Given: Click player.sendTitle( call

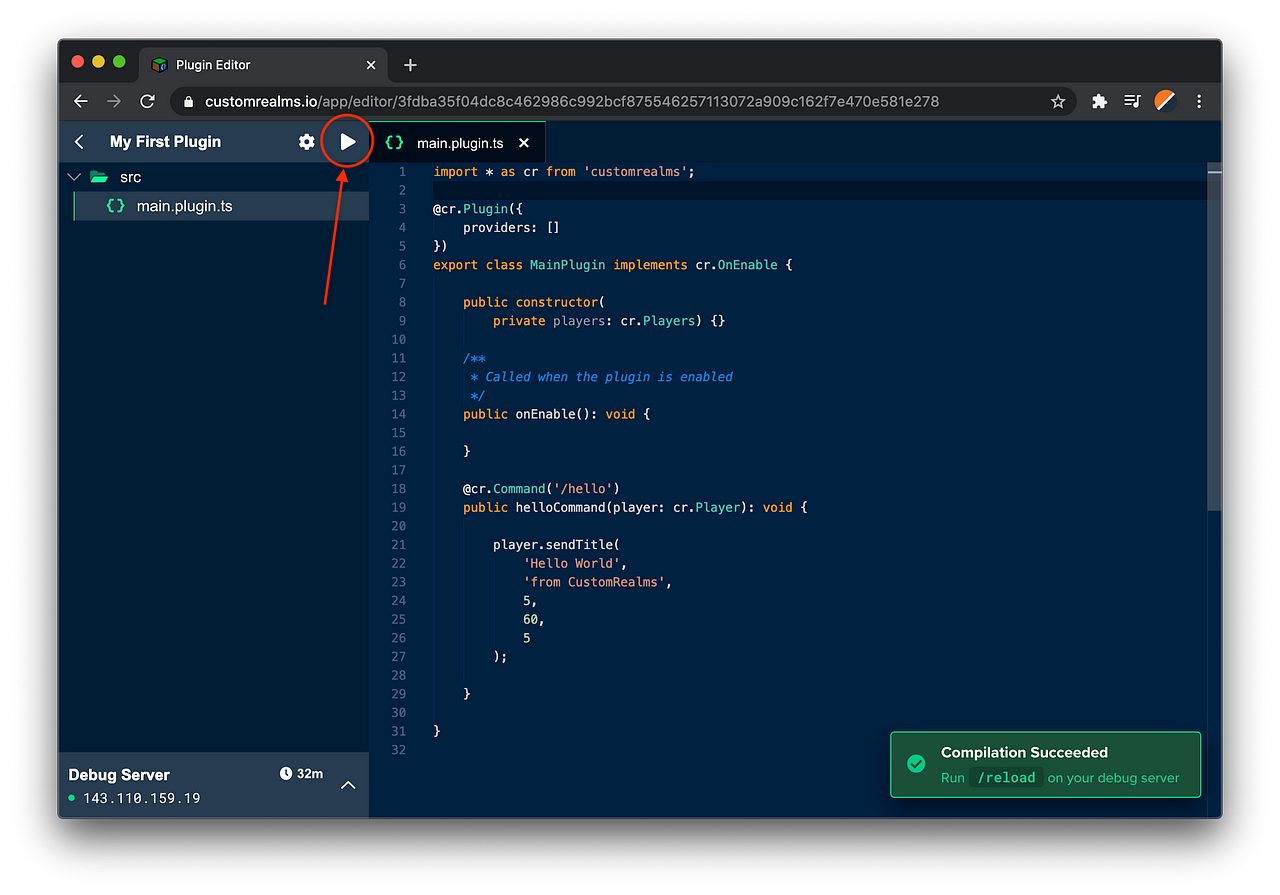Looking at the screenshot, I should (556, 545).
